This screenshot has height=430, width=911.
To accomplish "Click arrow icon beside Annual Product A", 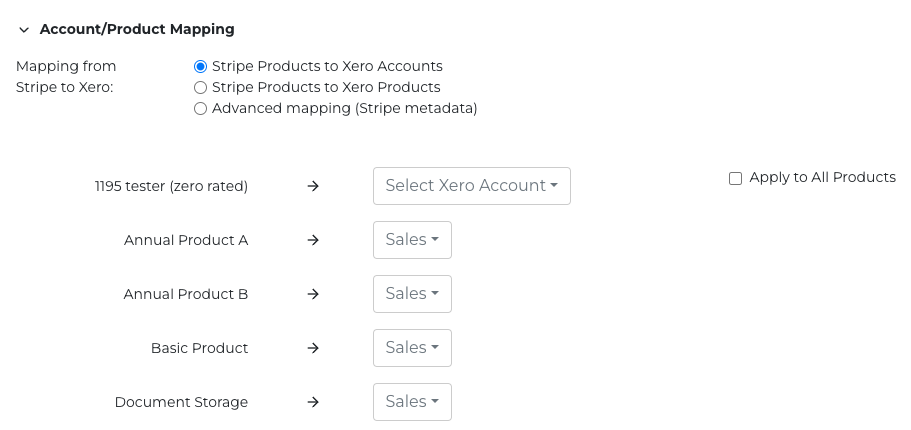I will pyautogui.click(x=313, y=240).
